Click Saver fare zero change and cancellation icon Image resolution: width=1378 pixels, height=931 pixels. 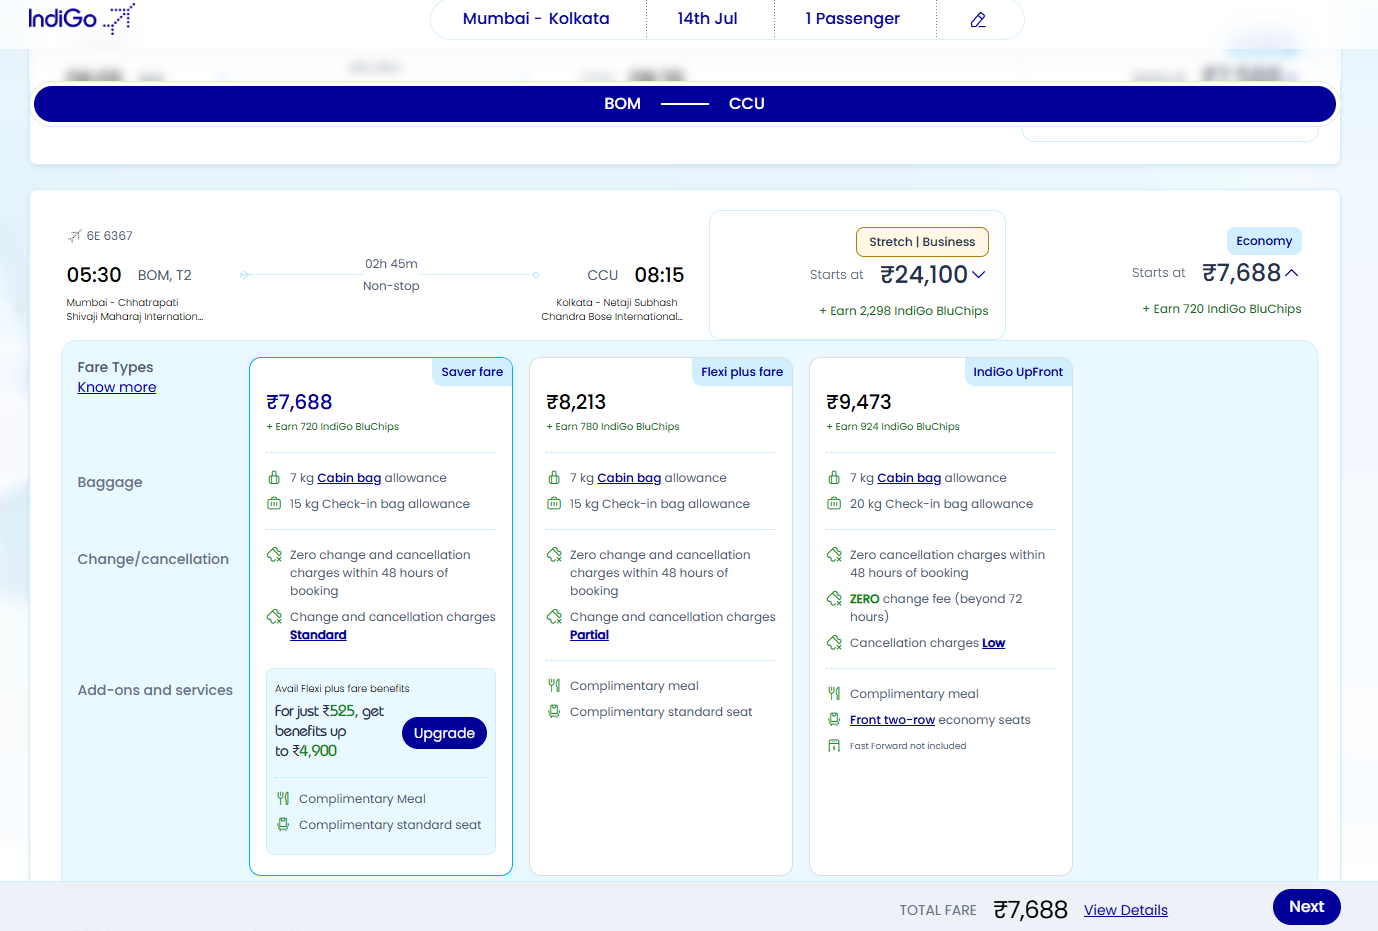click(x=274, y=555)
